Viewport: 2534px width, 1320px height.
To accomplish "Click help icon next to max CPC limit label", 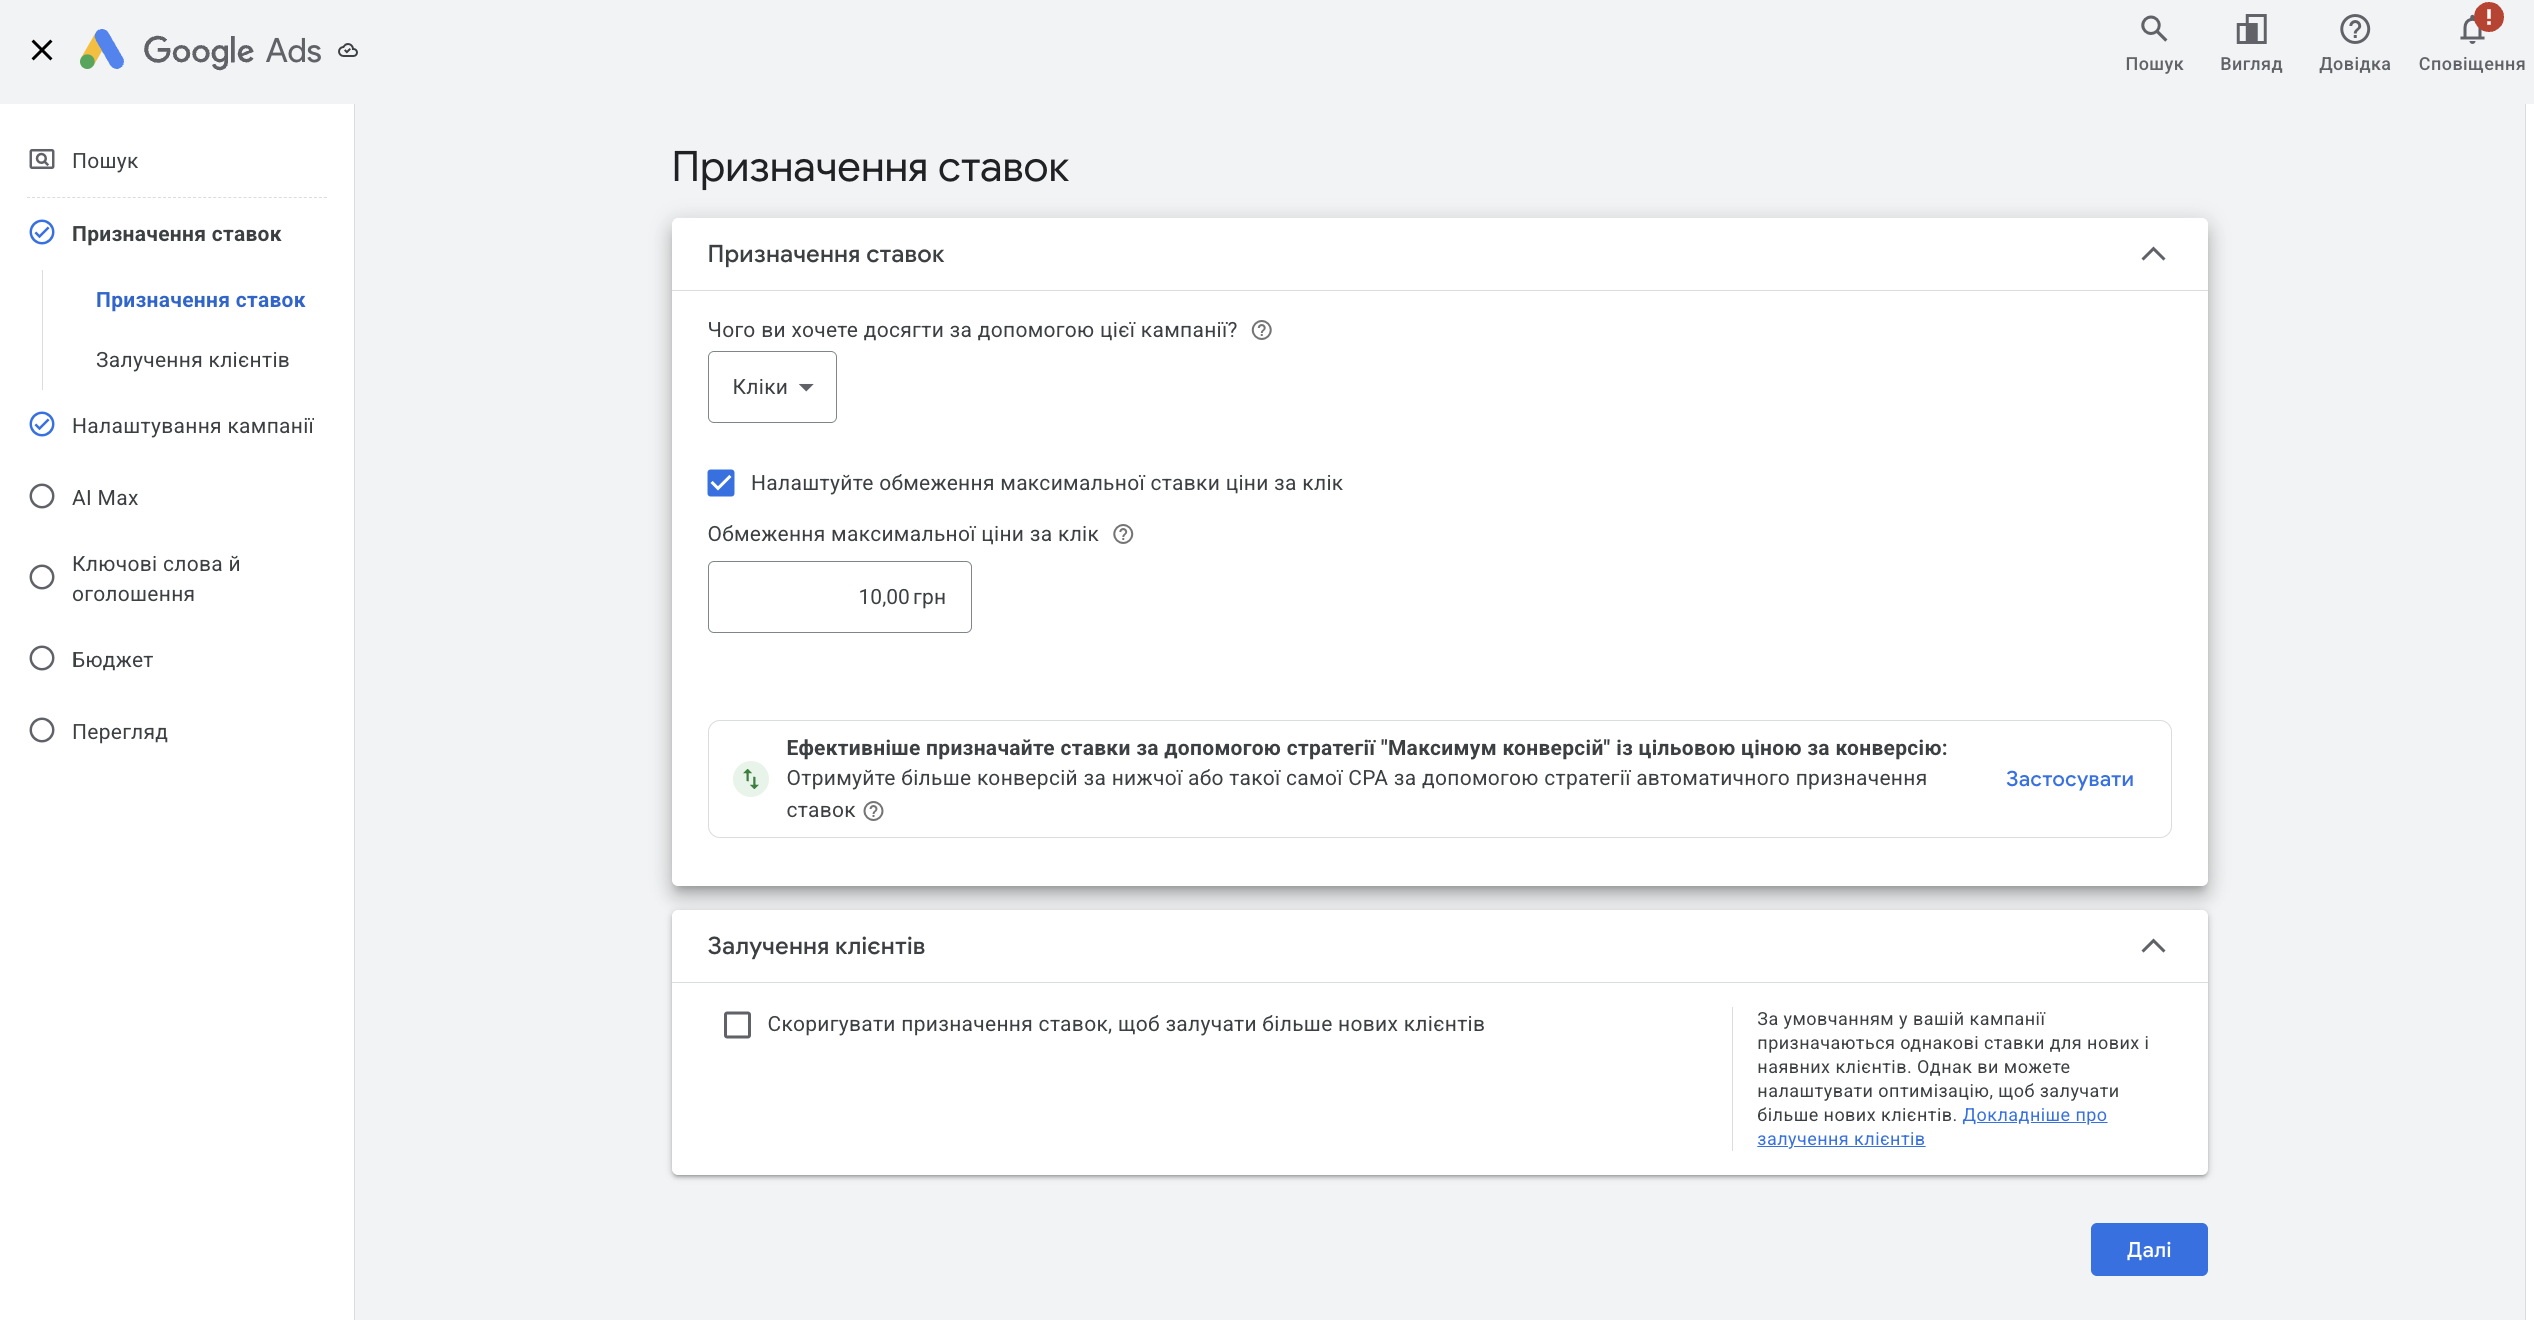I will [x=1123, y=534].
